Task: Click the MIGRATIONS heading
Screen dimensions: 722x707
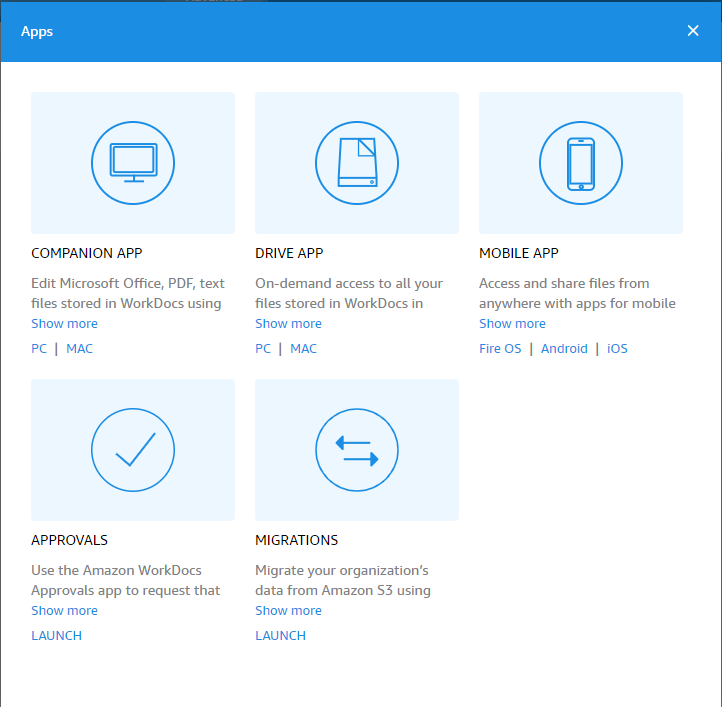Action: (297, 540)
